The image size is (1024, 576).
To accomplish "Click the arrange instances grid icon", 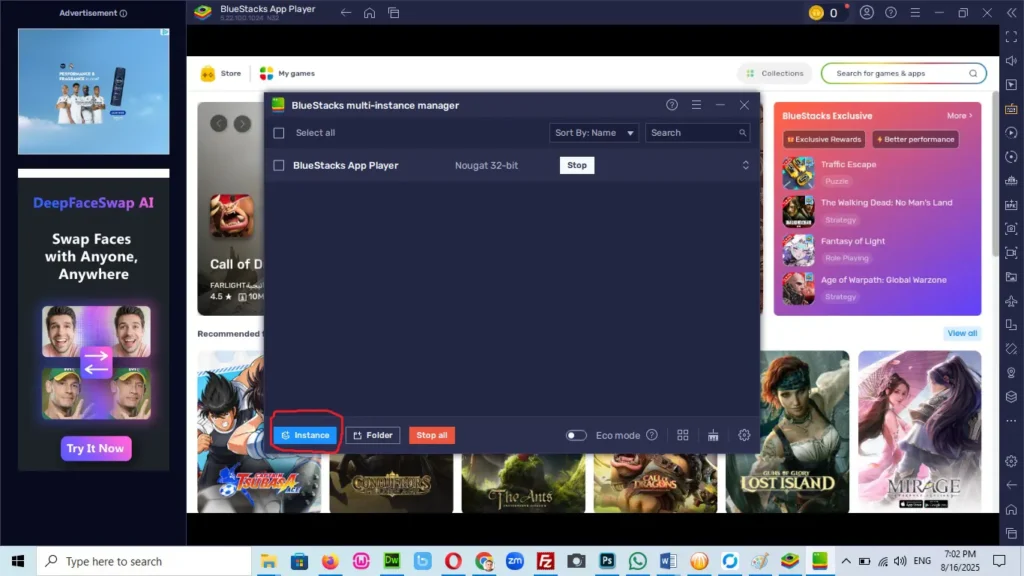I will [x=683, y=435].
